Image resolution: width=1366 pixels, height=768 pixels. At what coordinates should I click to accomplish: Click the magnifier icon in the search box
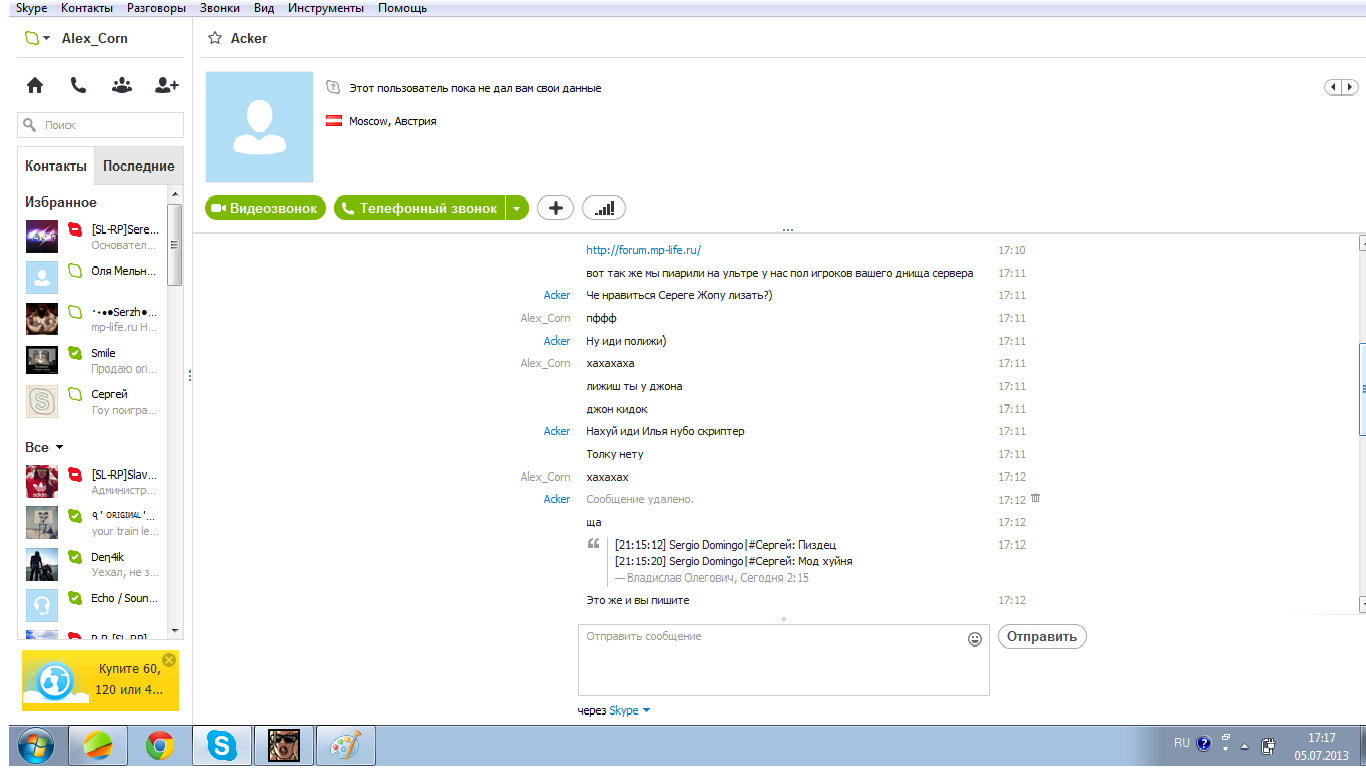(30, 125)
